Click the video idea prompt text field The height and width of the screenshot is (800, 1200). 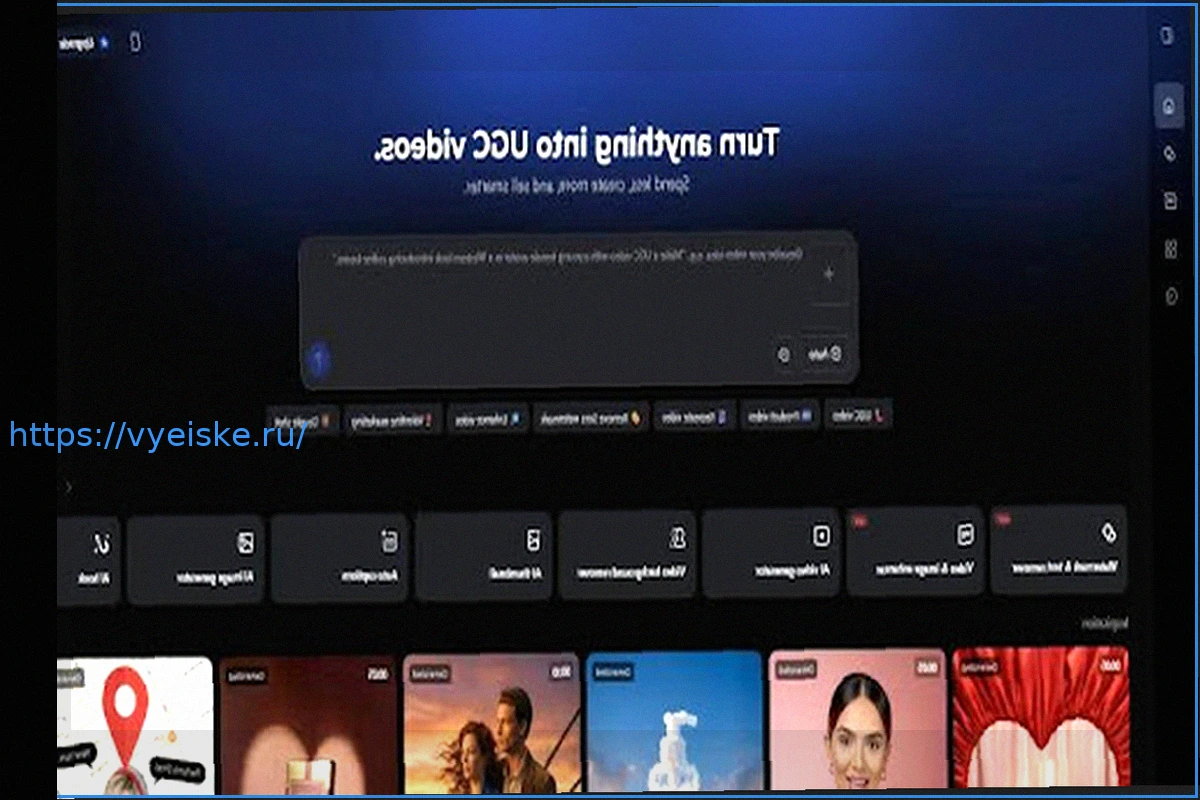click(x=560, y=300)
